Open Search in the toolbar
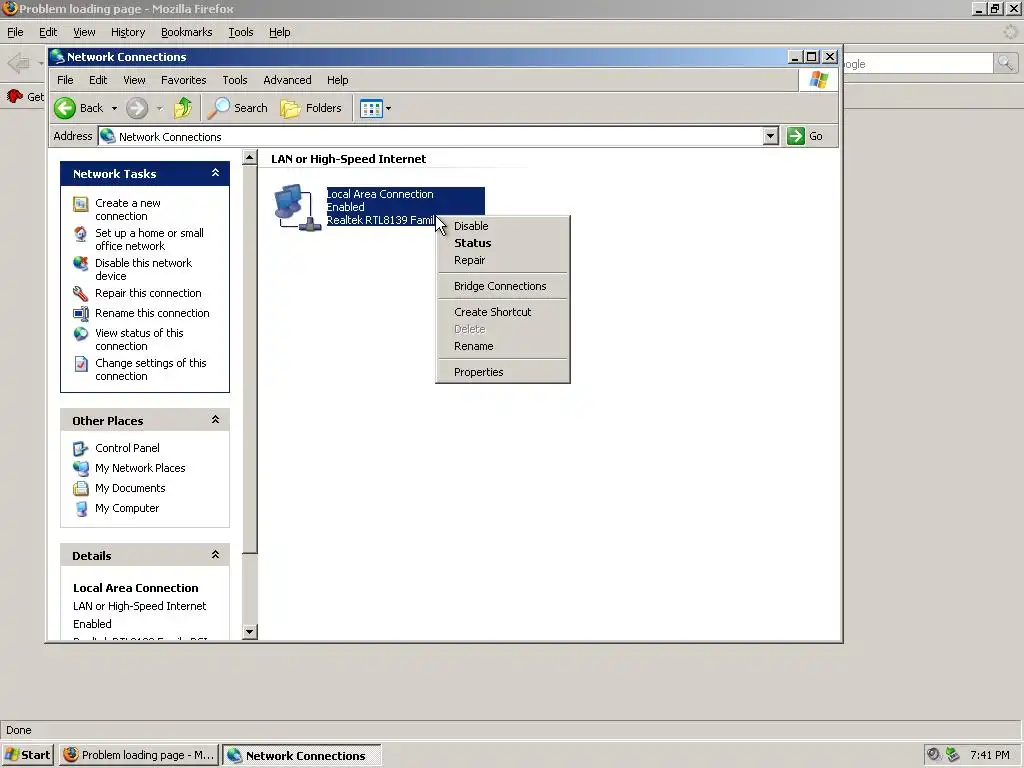The height and width of the screenshot is (768, 1024). click(238, 108)
